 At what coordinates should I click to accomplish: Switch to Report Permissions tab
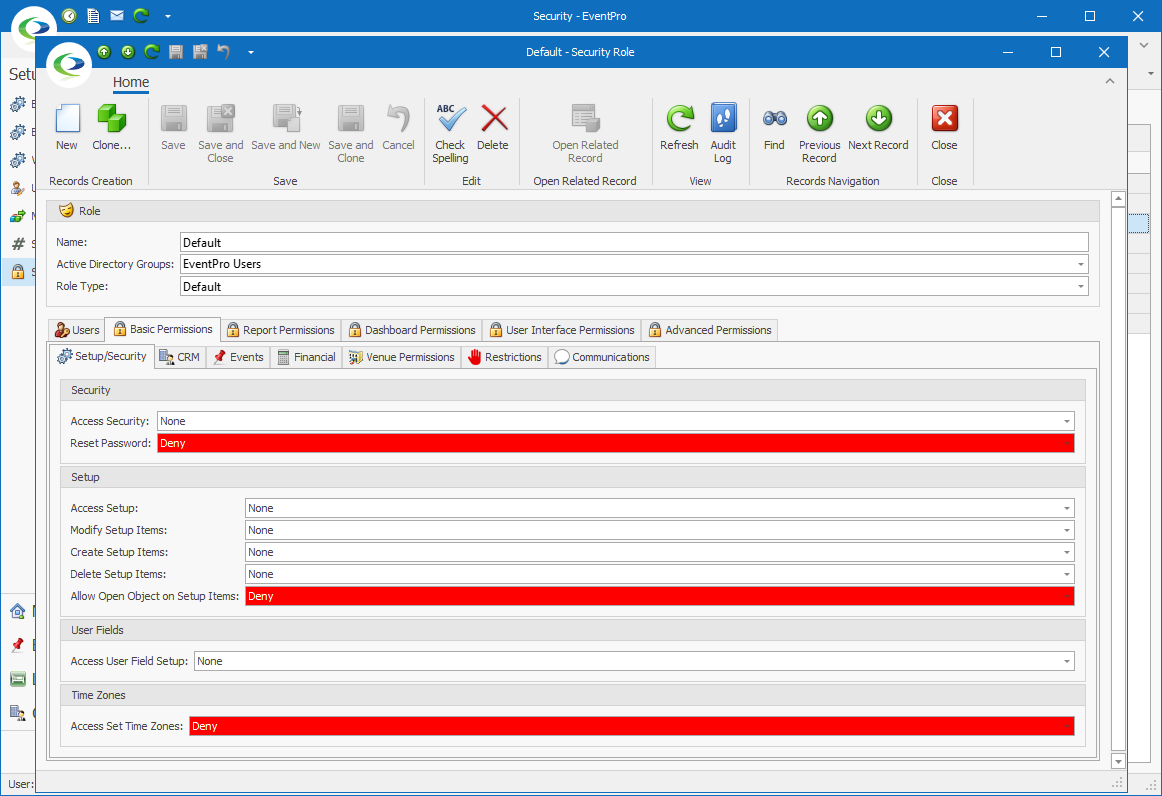coord(281,330)
